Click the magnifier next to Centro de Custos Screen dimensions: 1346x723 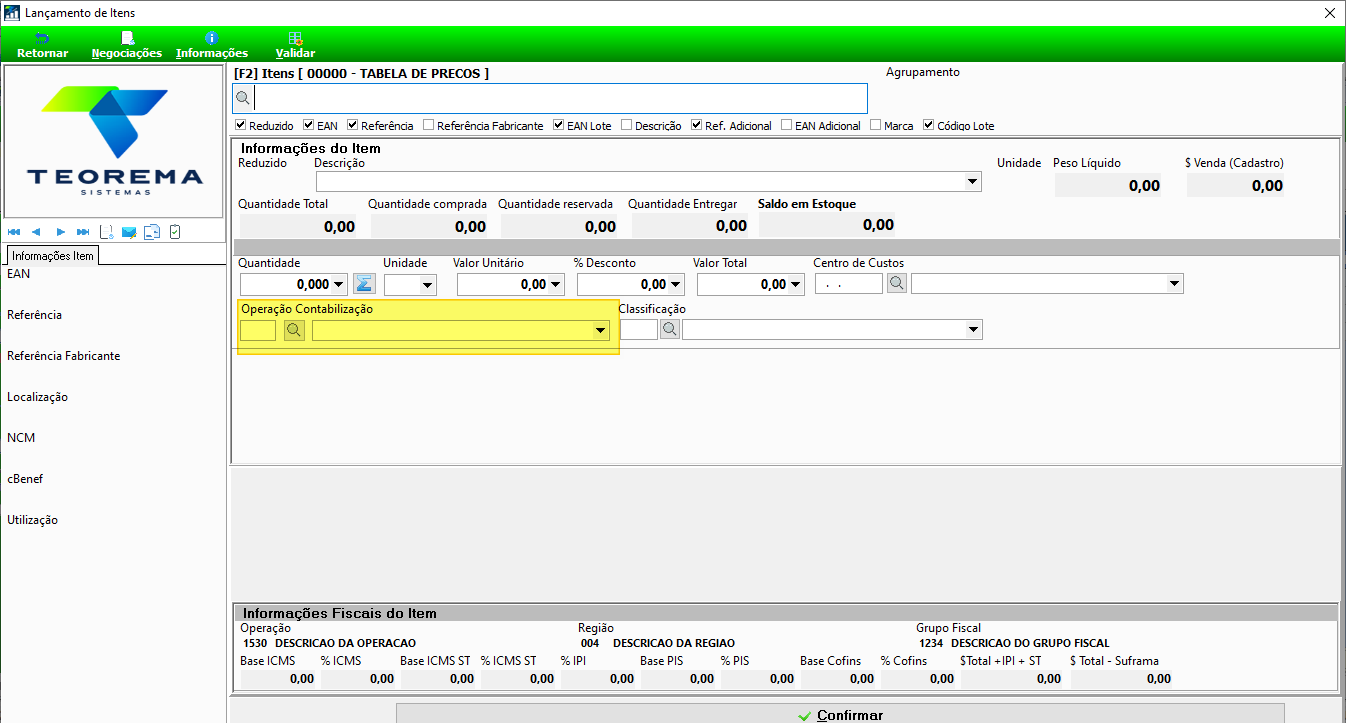point(897,284)
